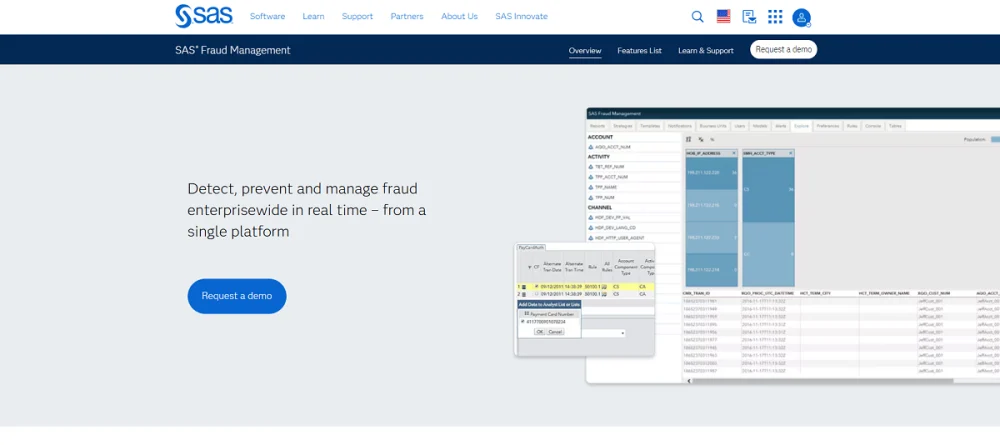1000x445 pixels.
Task: Open the nine-dot apps grid
Action: (x=775, y=16)
